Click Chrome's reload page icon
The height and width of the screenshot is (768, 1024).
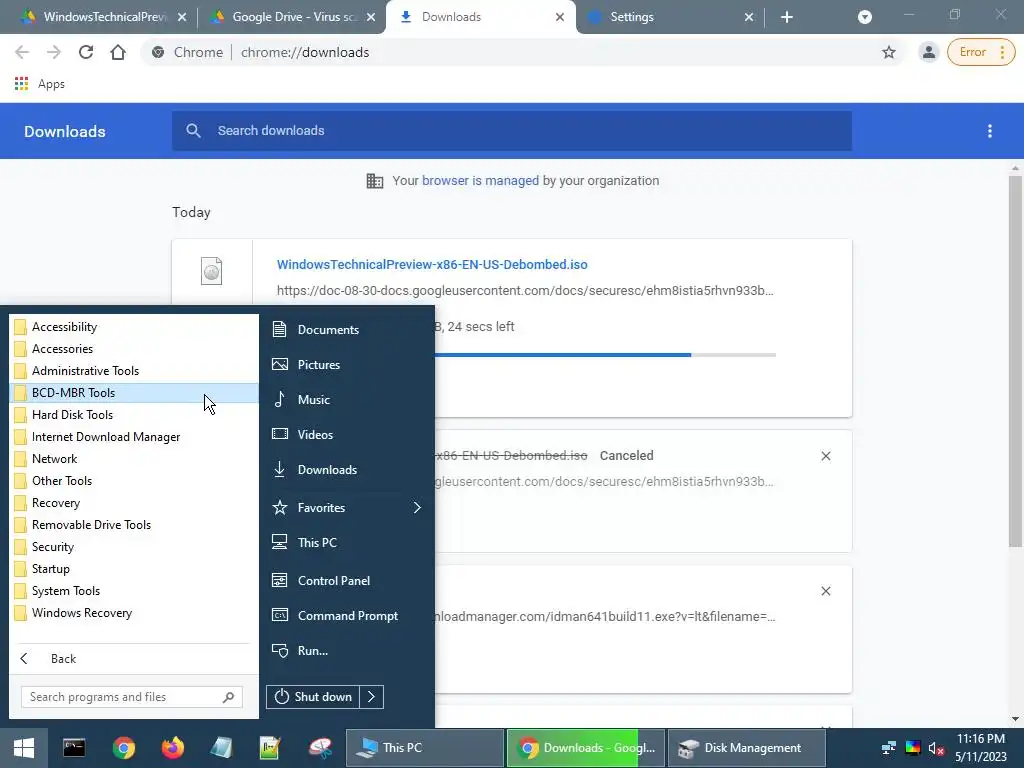tap(86, 52)
